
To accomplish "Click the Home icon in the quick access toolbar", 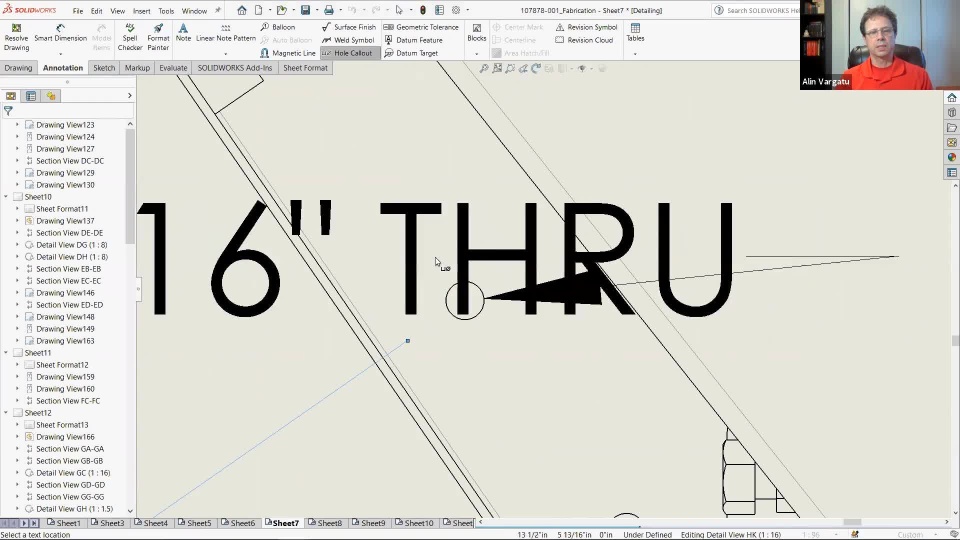I will pyautogui.click(x=242, y=10).
